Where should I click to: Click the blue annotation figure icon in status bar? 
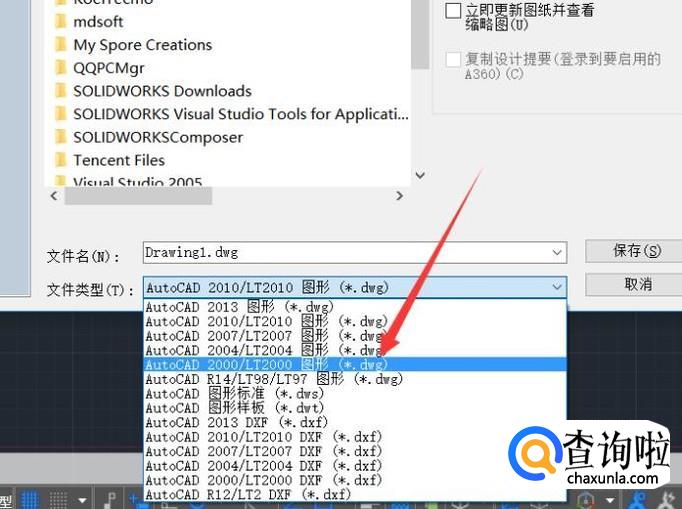coord(637,500)
